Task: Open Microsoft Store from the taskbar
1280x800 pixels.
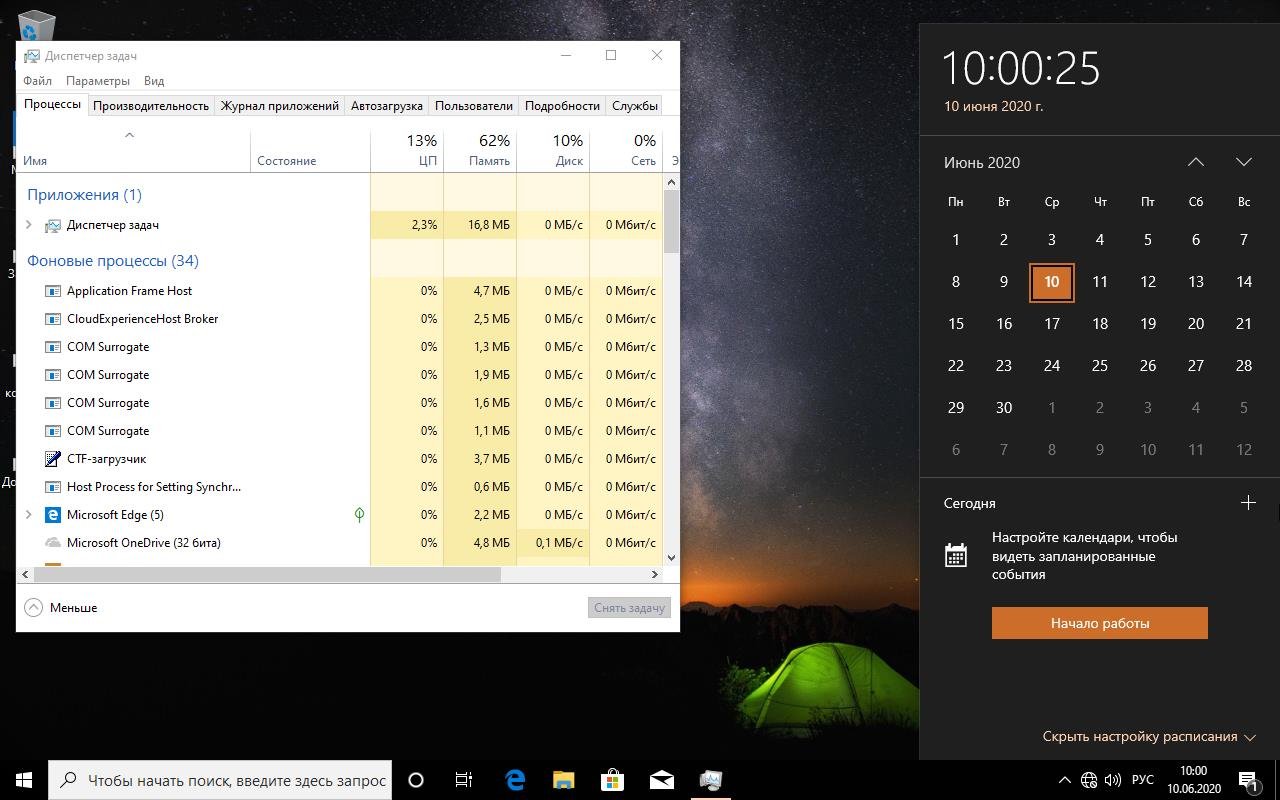Action: tap(612, 780)
